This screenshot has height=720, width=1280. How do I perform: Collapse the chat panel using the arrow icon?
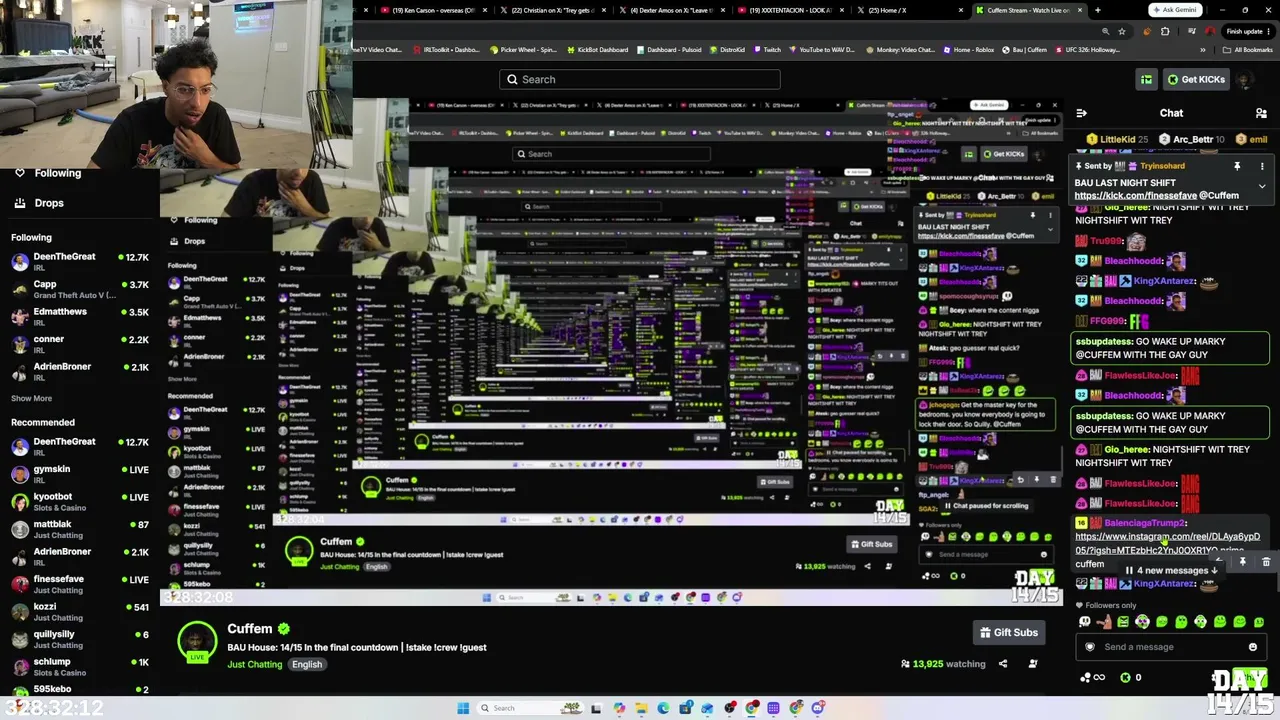pyautogui.click(x=1081, y=113)
